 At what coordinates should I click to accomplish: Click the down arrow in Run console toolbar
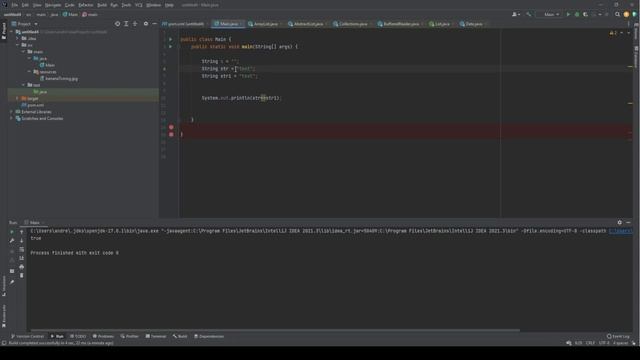click(x=22, y=241)
